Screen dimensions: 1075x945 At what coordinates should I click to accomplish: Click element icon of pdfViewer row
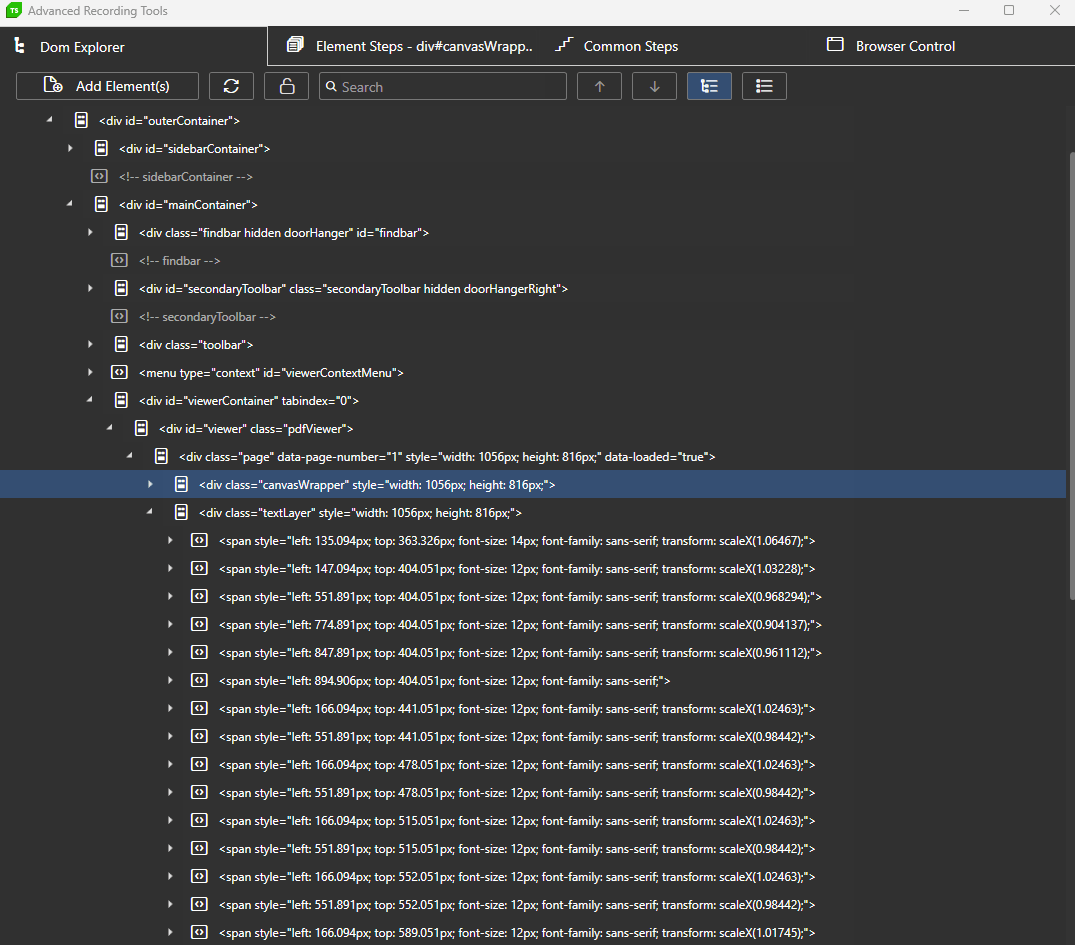click(x=141, y=429)
